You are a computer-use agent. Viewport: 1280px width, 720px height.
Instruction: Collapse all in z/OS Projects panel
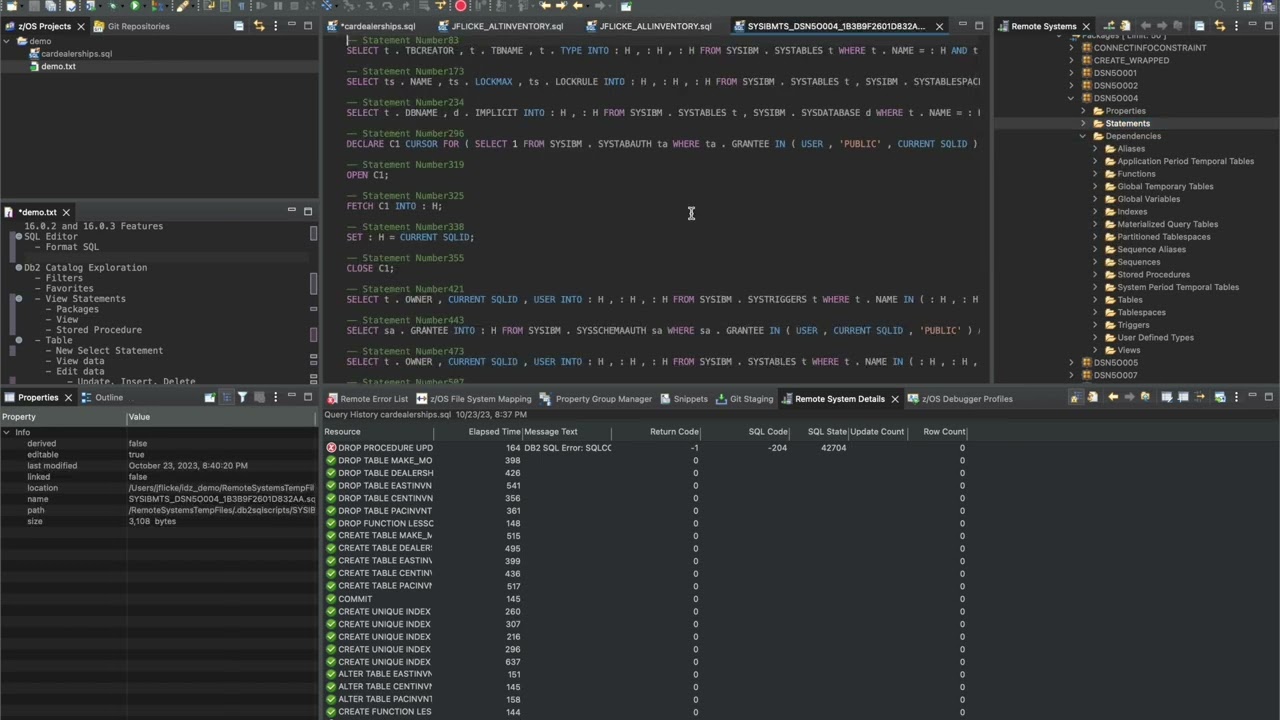tap(239, 26)
